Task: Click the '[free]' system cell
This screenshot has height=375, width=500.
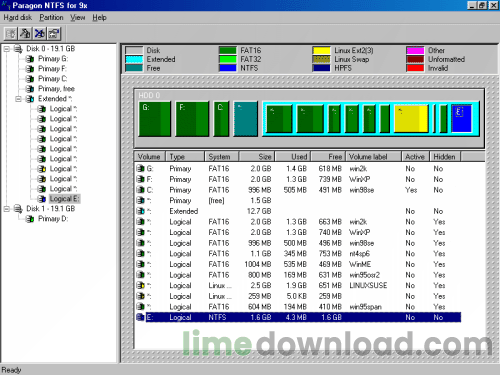Action: point(216,201)
